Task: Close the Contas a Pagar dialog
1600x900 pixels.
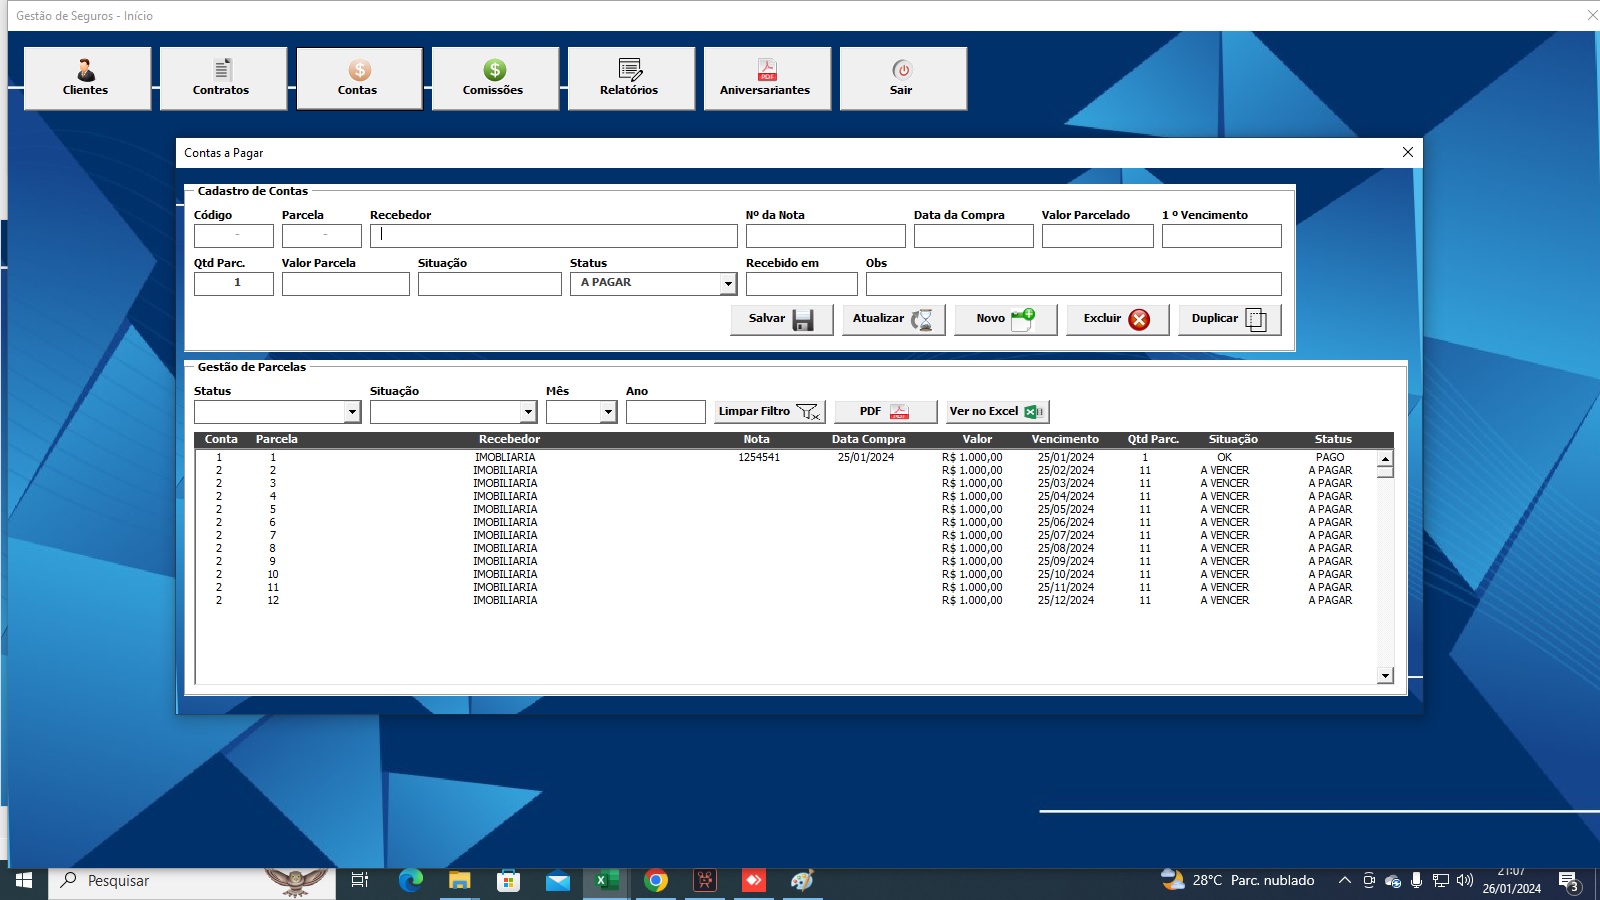Action: pos(1408,152)
